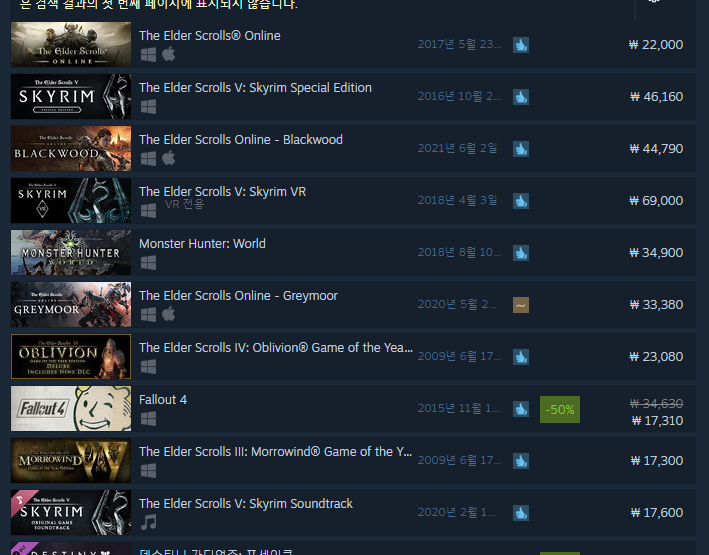Click the ₩ 34,900 price

point(656,253)
